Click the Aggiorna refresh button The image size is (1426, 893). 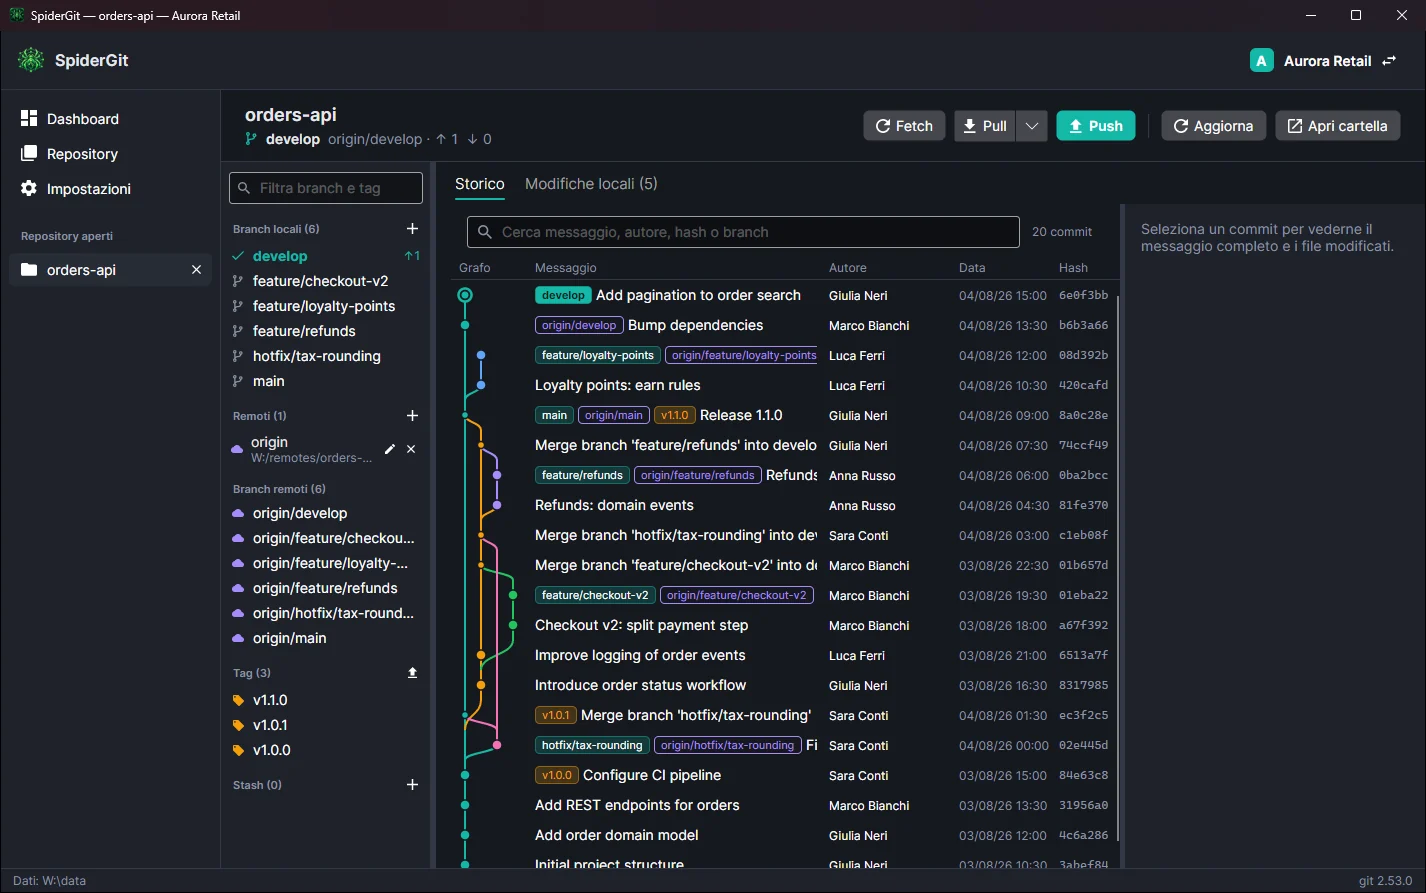click(1213, 126)
